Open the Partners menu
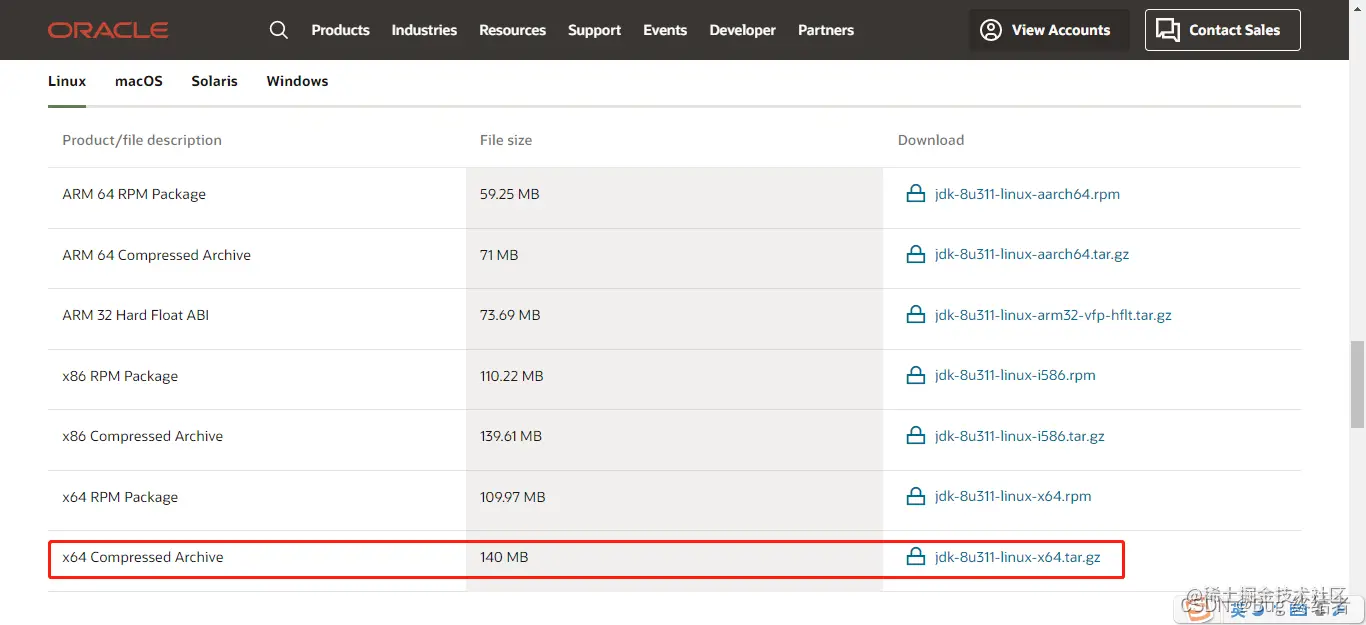This screenshot has width=1366, height=625. (x=826, y=30)
